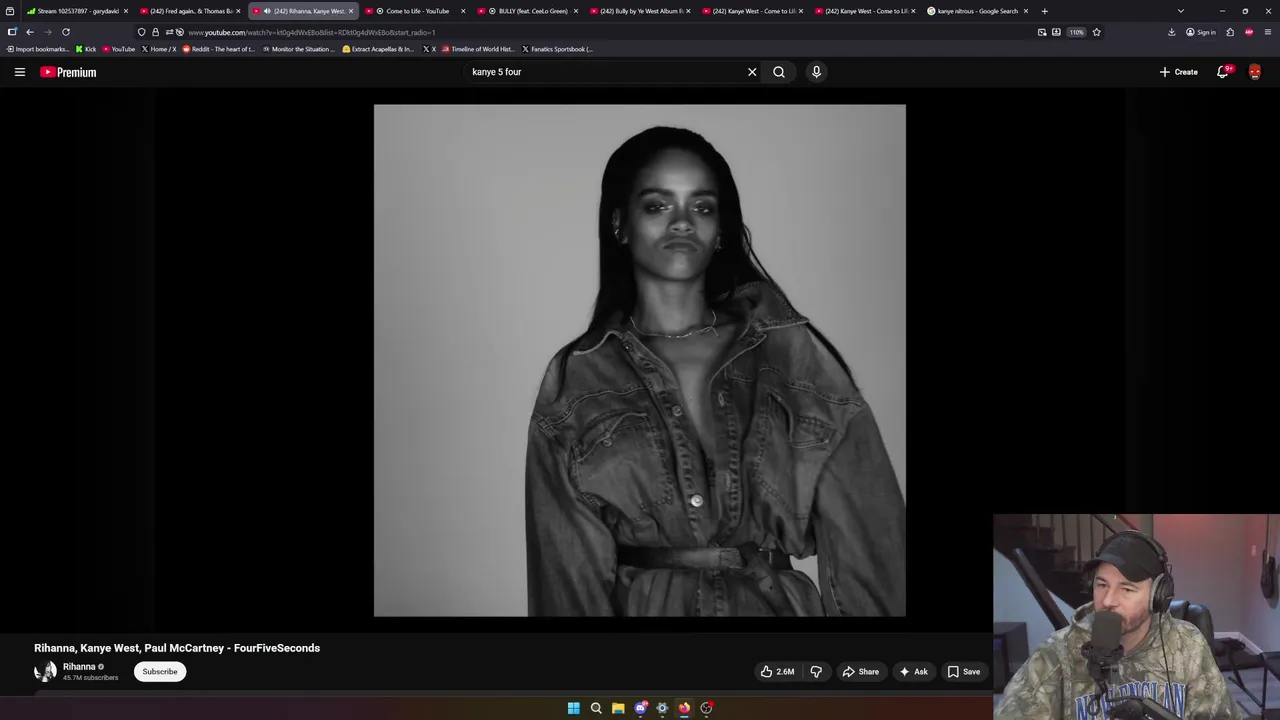The width and height of the screenshot is (1280, 720).
Task: Switch to 'Stream 102537897 - garydavid' tab
Action: [x=78, y=11]
